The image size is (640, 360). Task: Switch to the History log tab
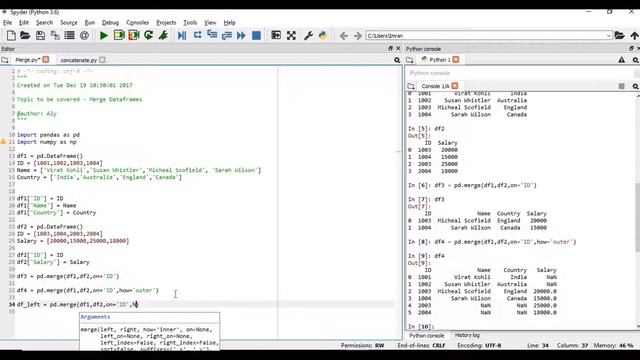pyautogui.click(x=467, y=335)
